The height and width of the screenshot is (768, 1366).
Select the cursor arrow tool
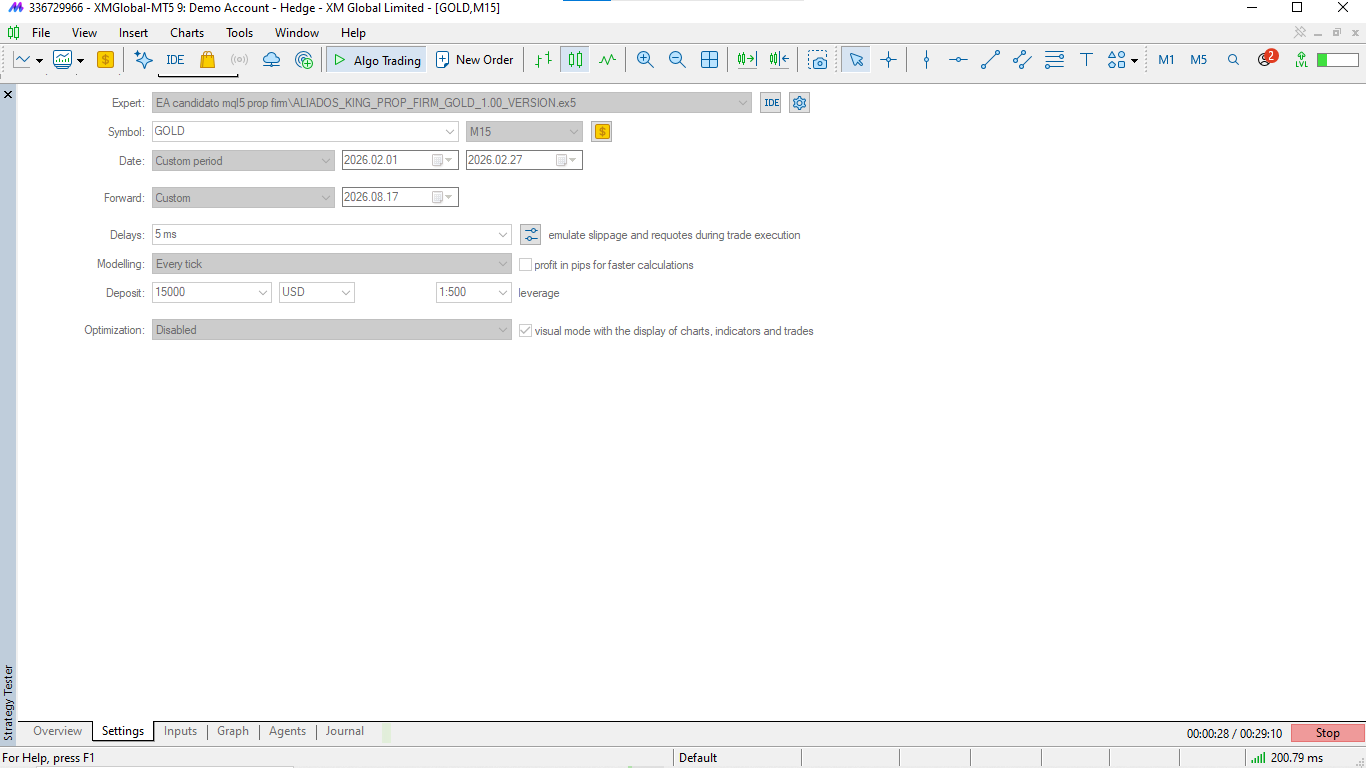click(856, 60)
